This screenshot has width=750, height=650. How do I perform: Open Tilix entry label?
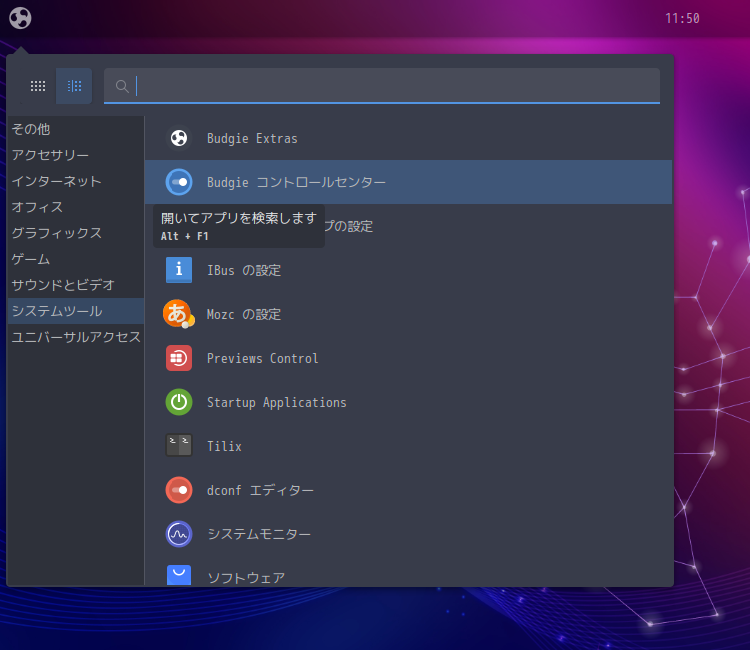tap(224, 446)
